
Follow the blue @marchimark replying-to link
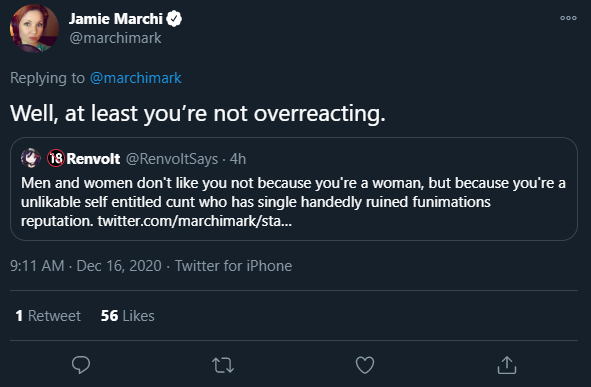(x=136, y=78)
